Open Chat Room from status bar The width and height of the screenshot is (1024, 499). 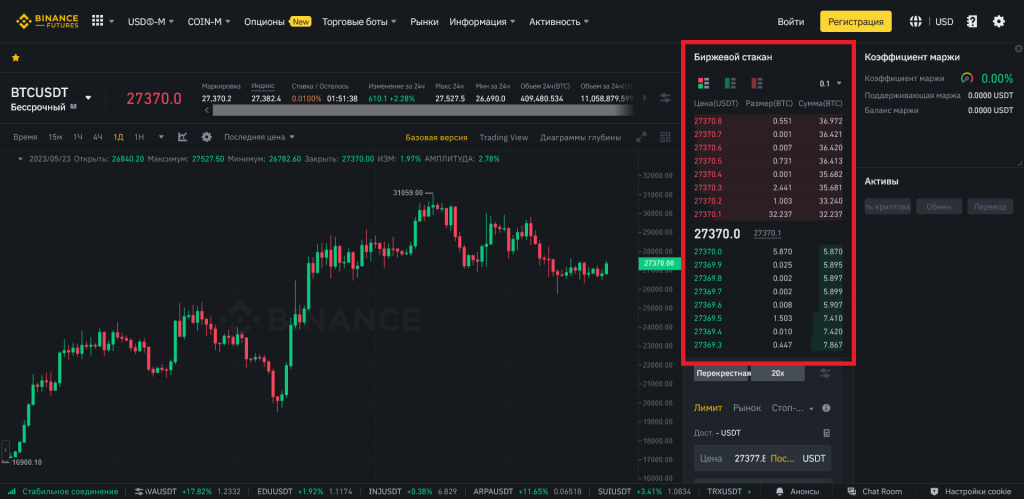(874, 491)
